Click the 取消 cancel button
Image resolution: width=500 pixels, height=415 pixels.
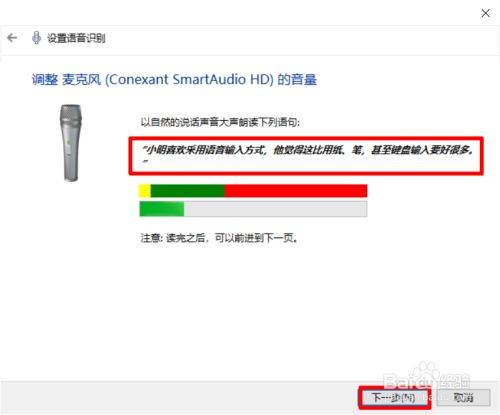pos(463,397)
